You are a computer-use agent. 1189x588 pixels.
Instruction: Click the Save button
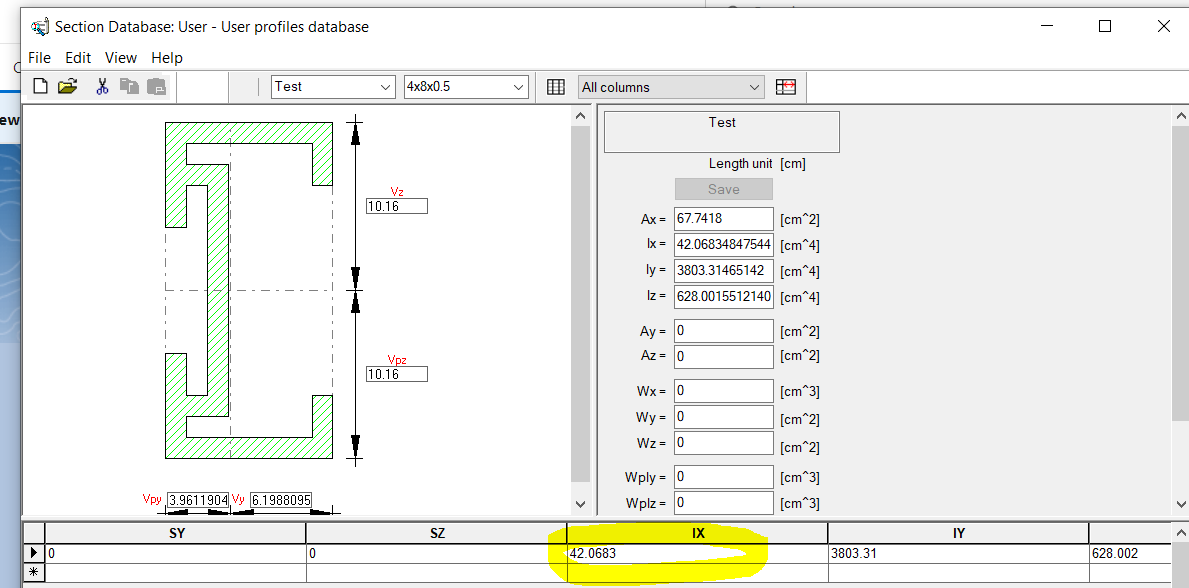[x=723, y=189]
